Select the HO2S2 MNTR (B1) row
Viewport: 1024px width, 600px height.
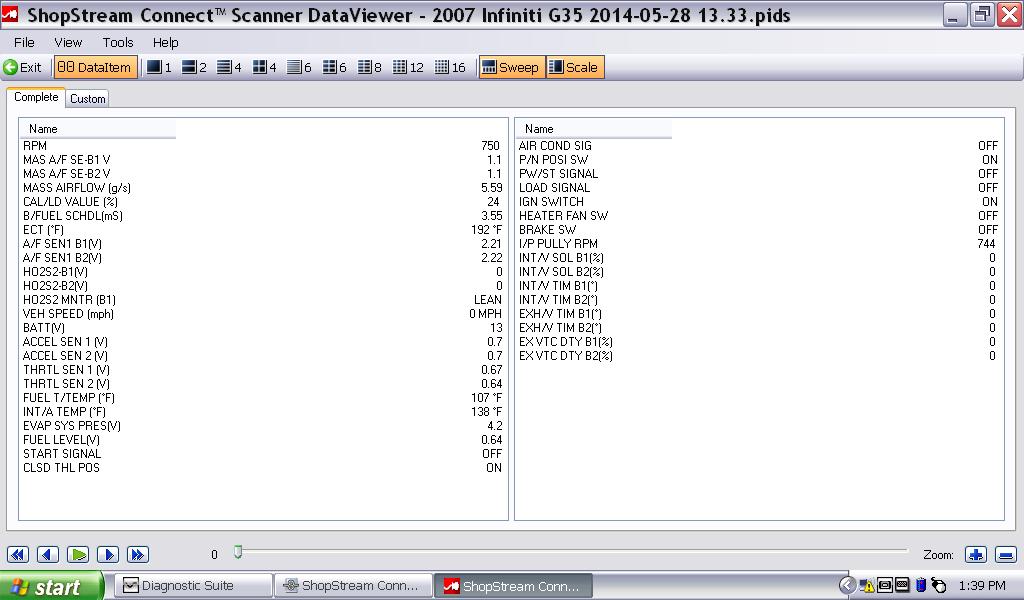[263, 300]
